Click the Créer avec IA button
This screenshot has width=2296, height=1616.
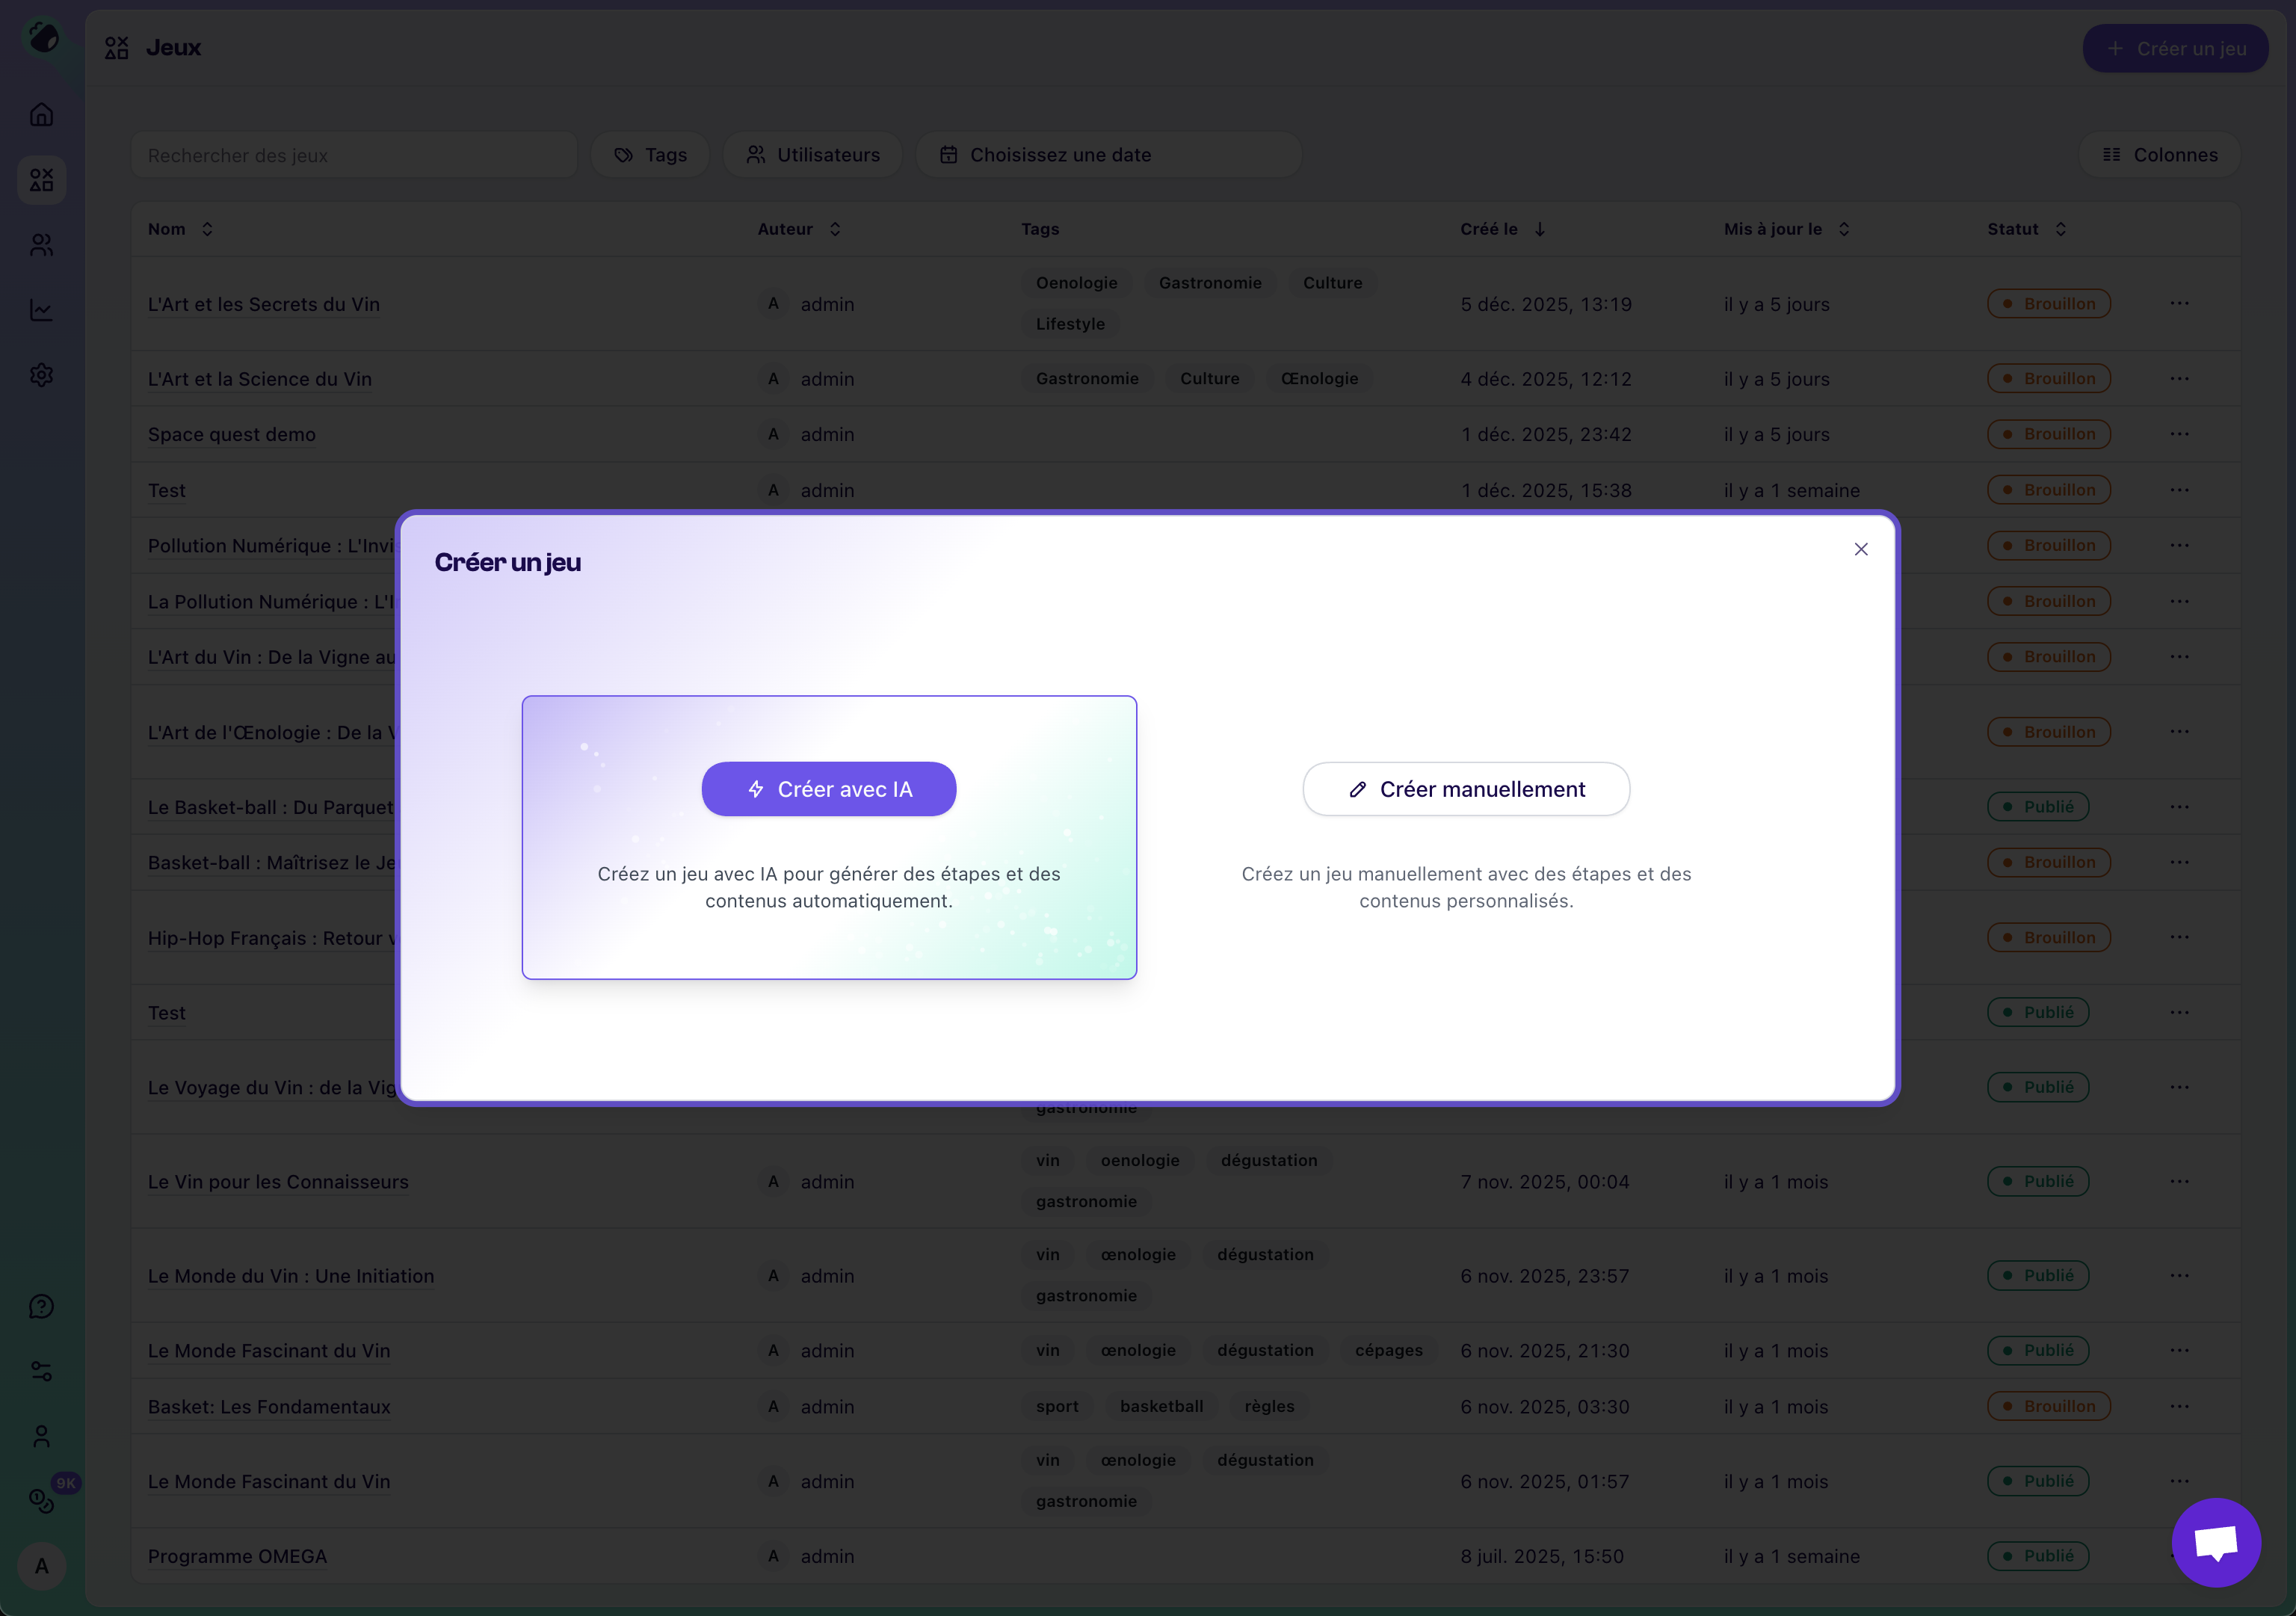[x=828, y=789]
